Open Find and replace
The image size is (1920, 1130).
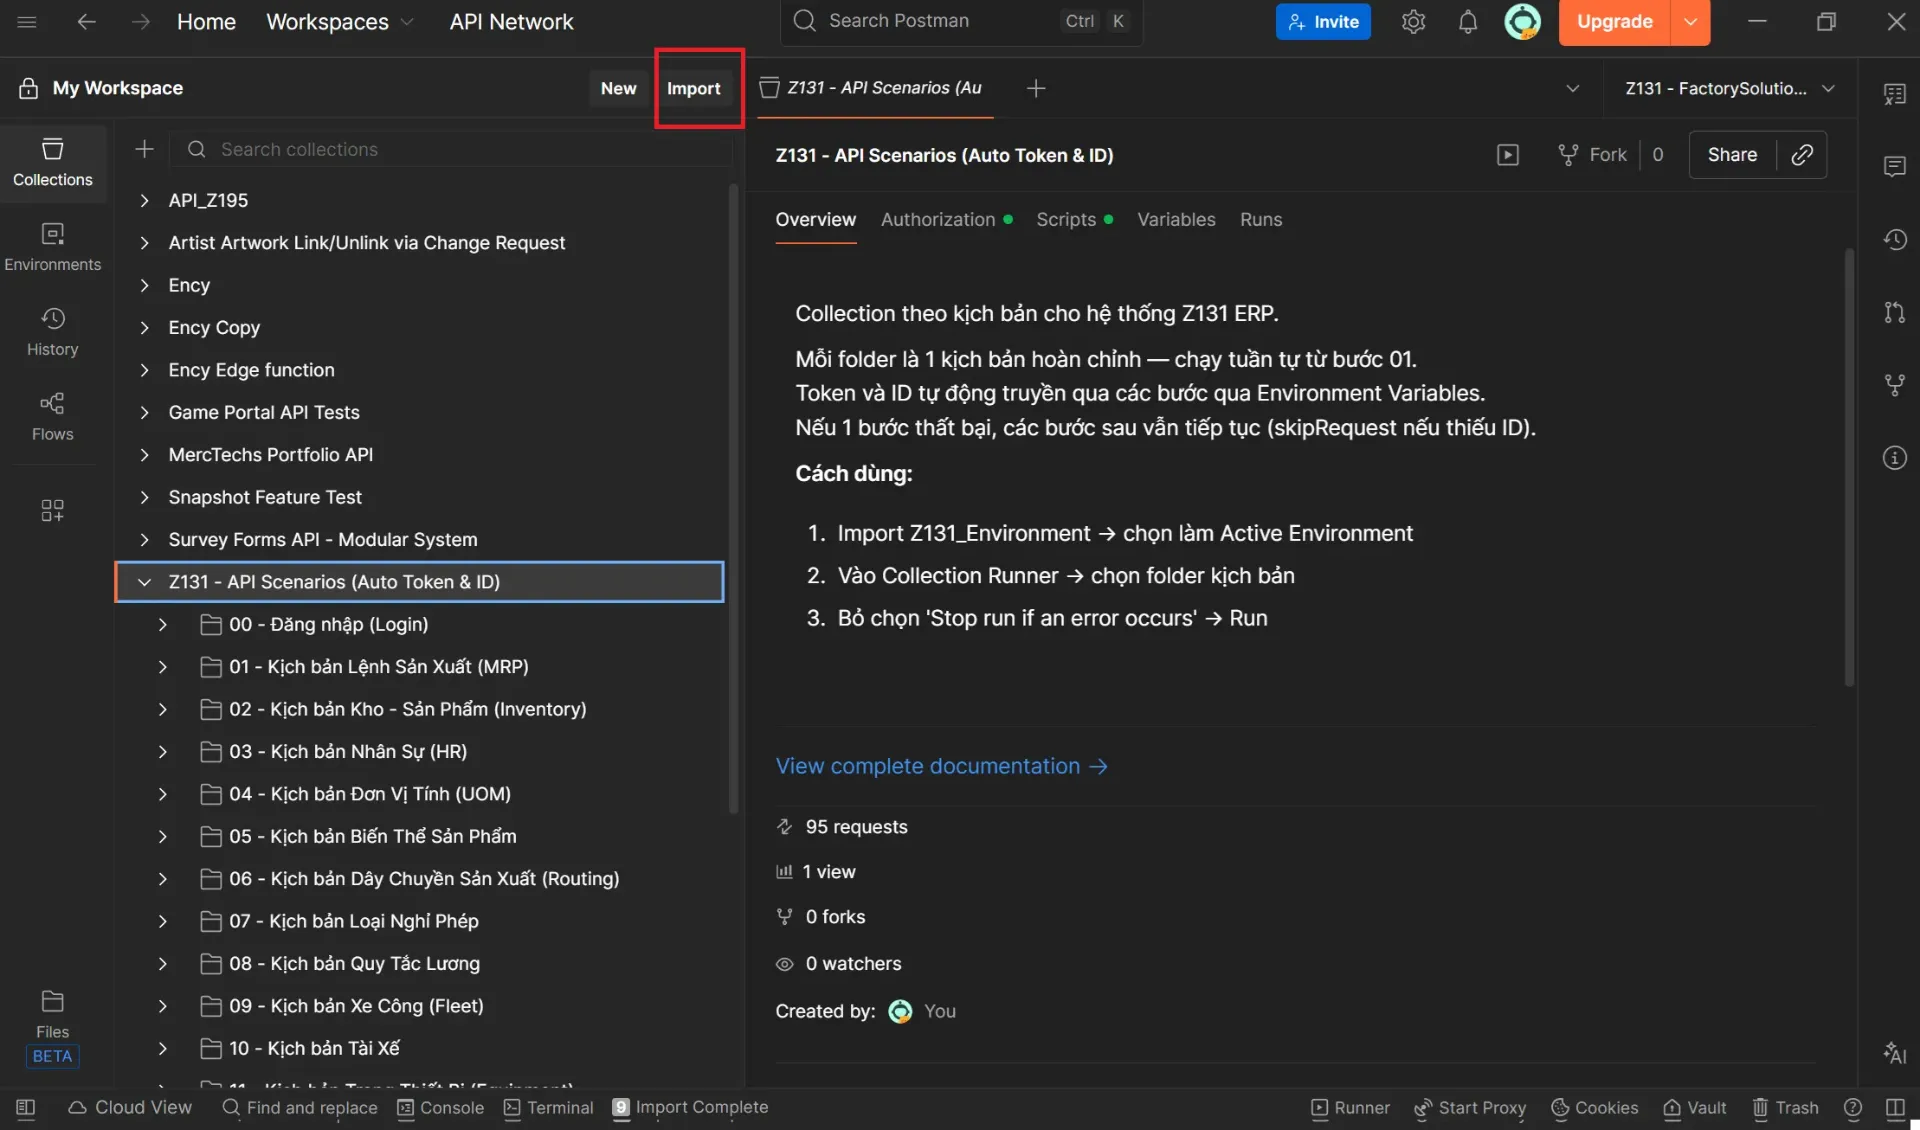click(x=300, y=1108)
